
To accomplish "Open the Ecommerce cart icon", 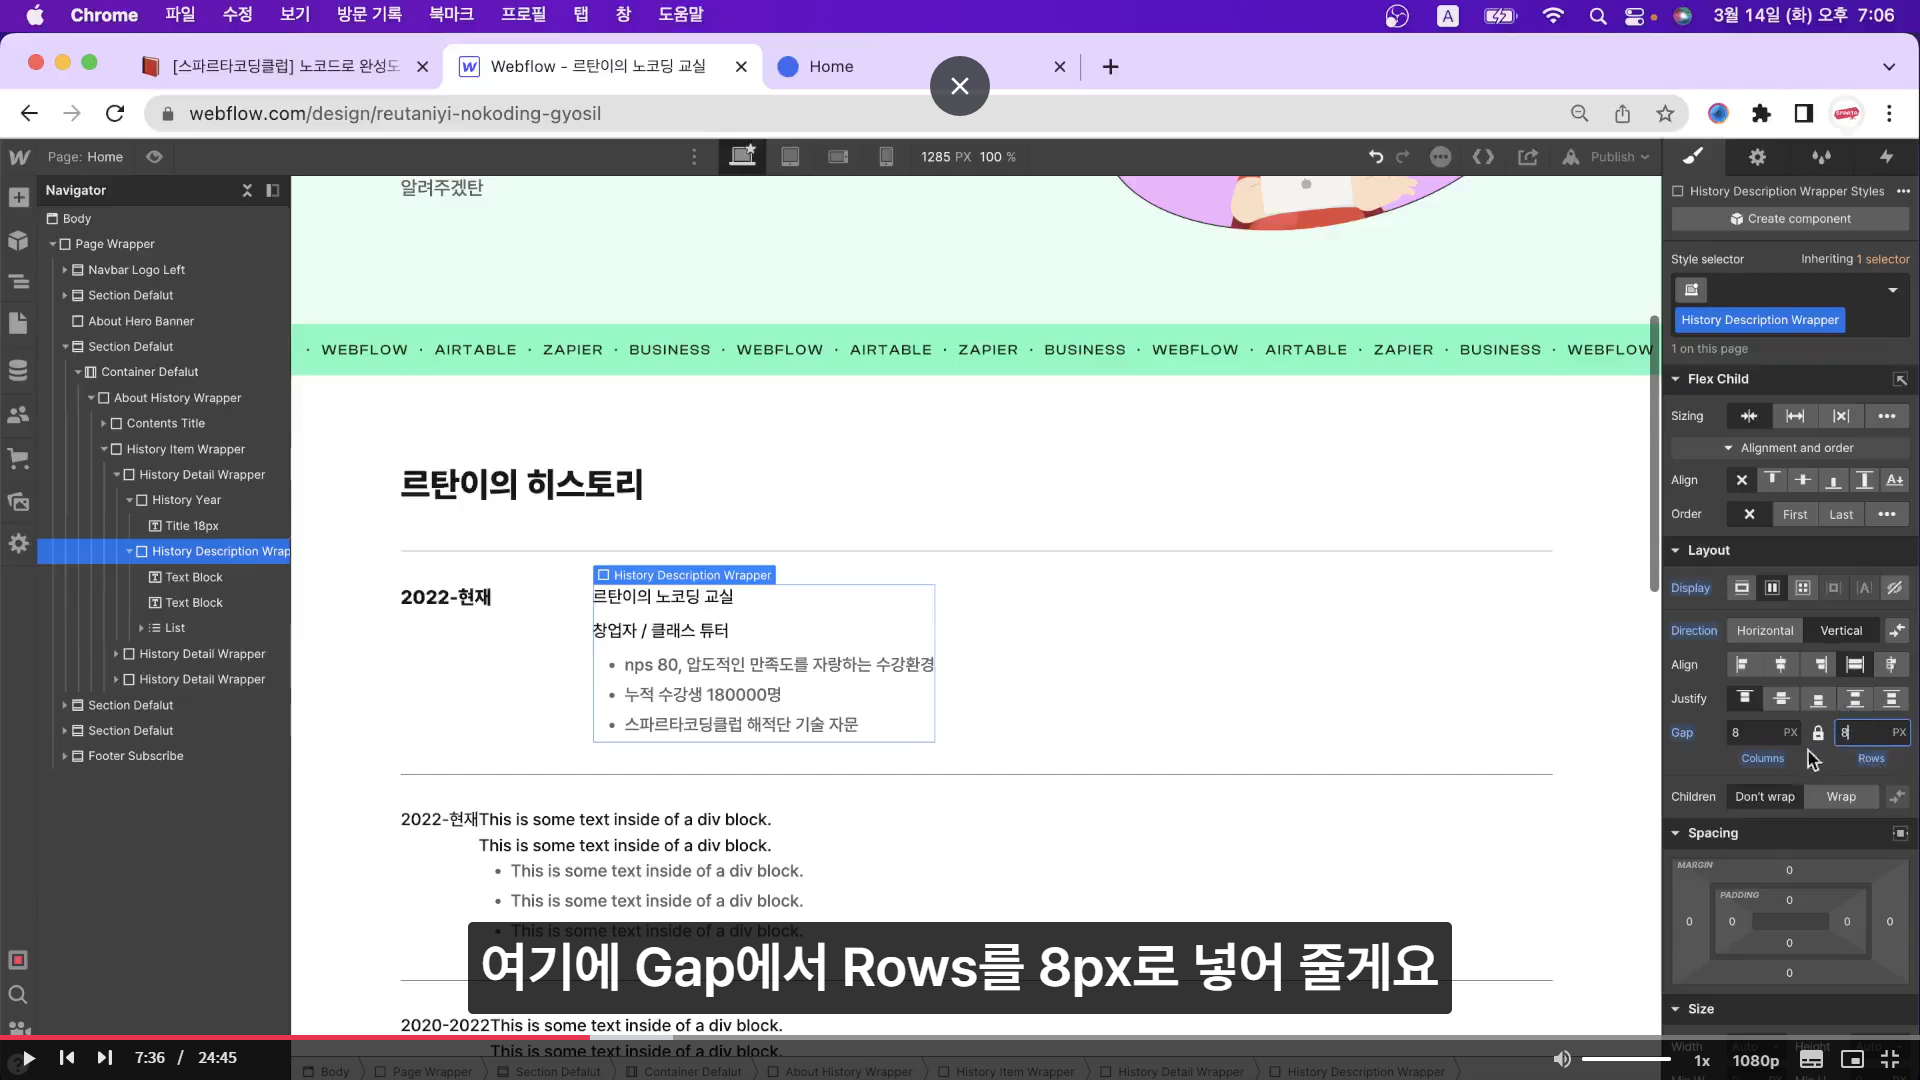I will tap(18, 459).
